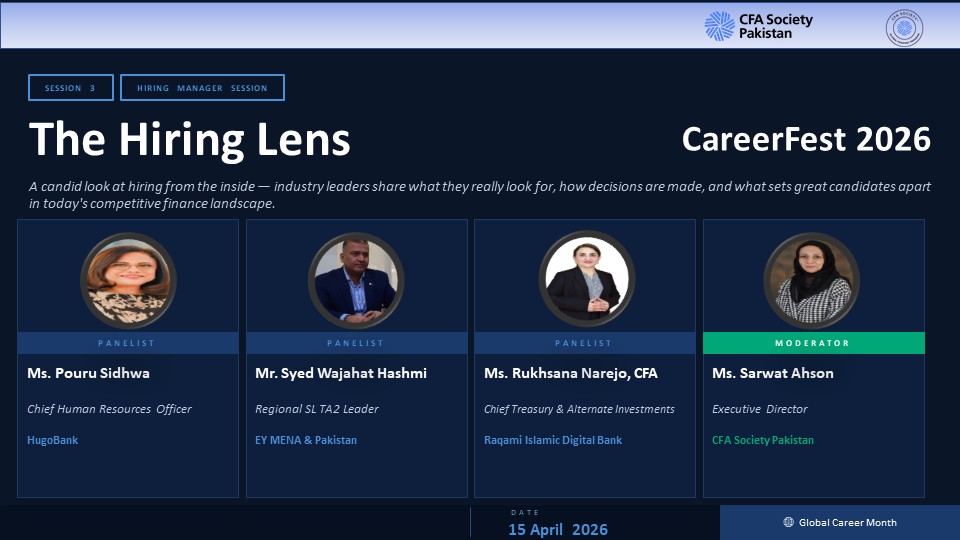Click the title Regional SL TA2 Leader
960x540 pixels.
pos(317,409)
